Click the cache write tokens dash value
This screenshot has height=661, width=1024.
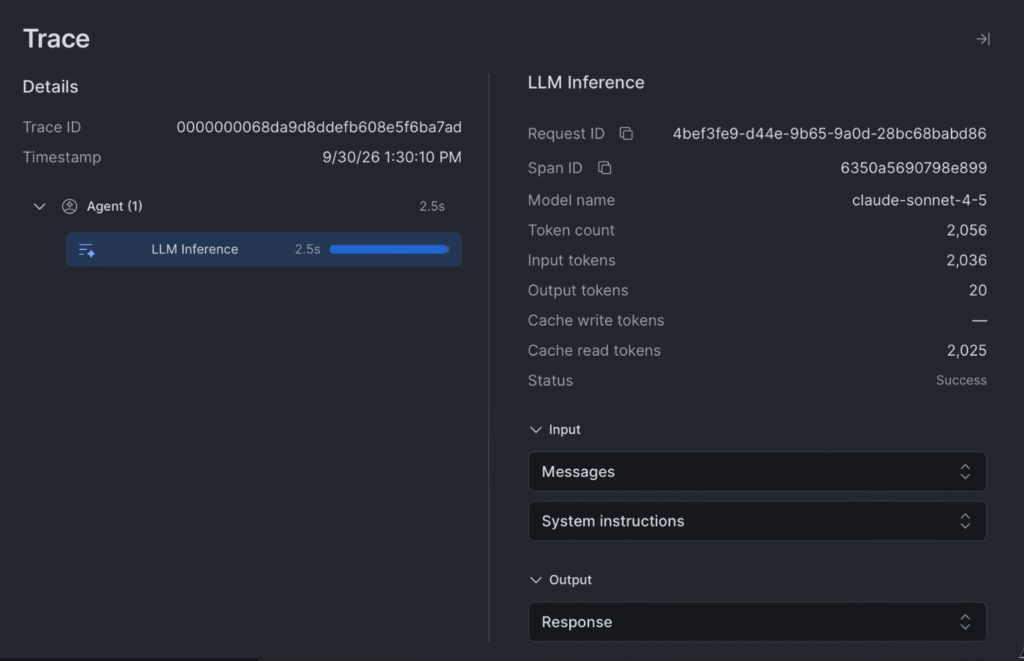pos(979,321)
